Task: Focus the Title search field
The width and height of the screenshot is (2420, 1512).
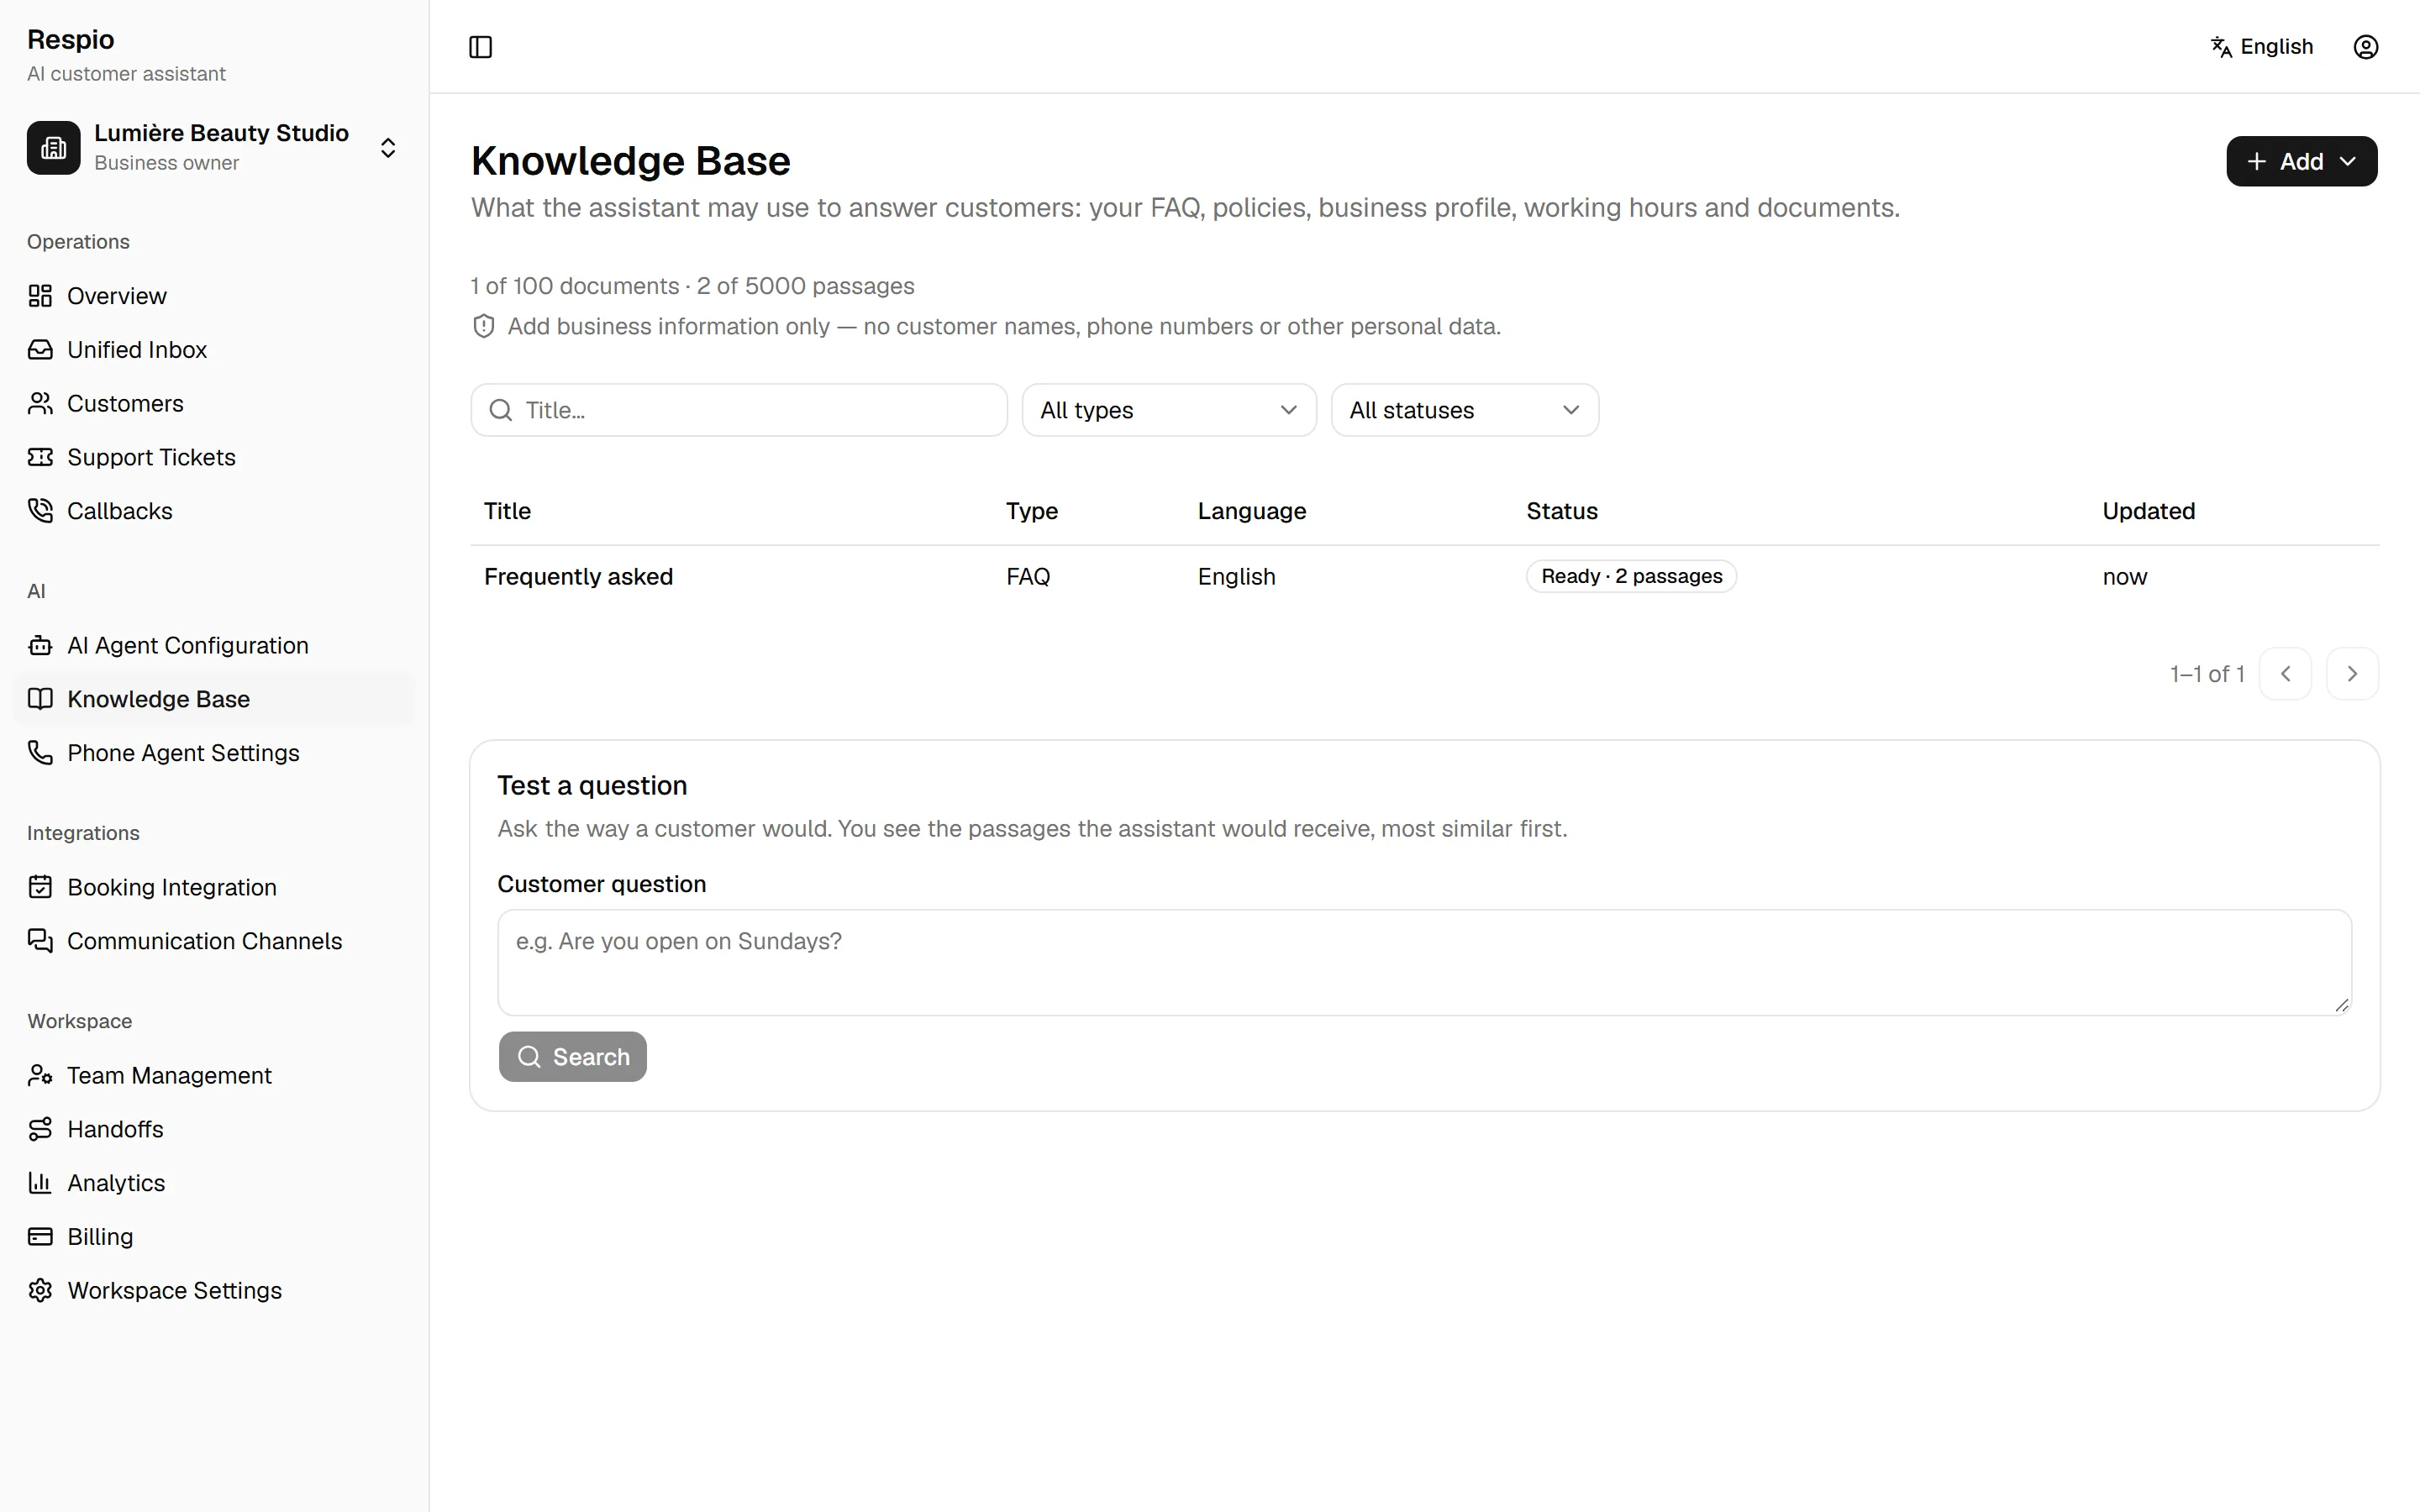Action: [739, 410]
